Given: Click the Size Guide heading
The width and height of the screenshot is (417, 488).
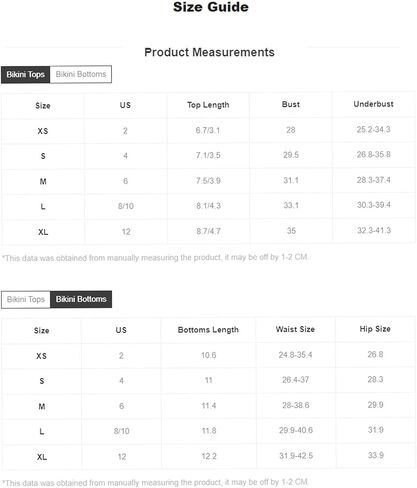Looking at the screenshot, I should 211,7.
